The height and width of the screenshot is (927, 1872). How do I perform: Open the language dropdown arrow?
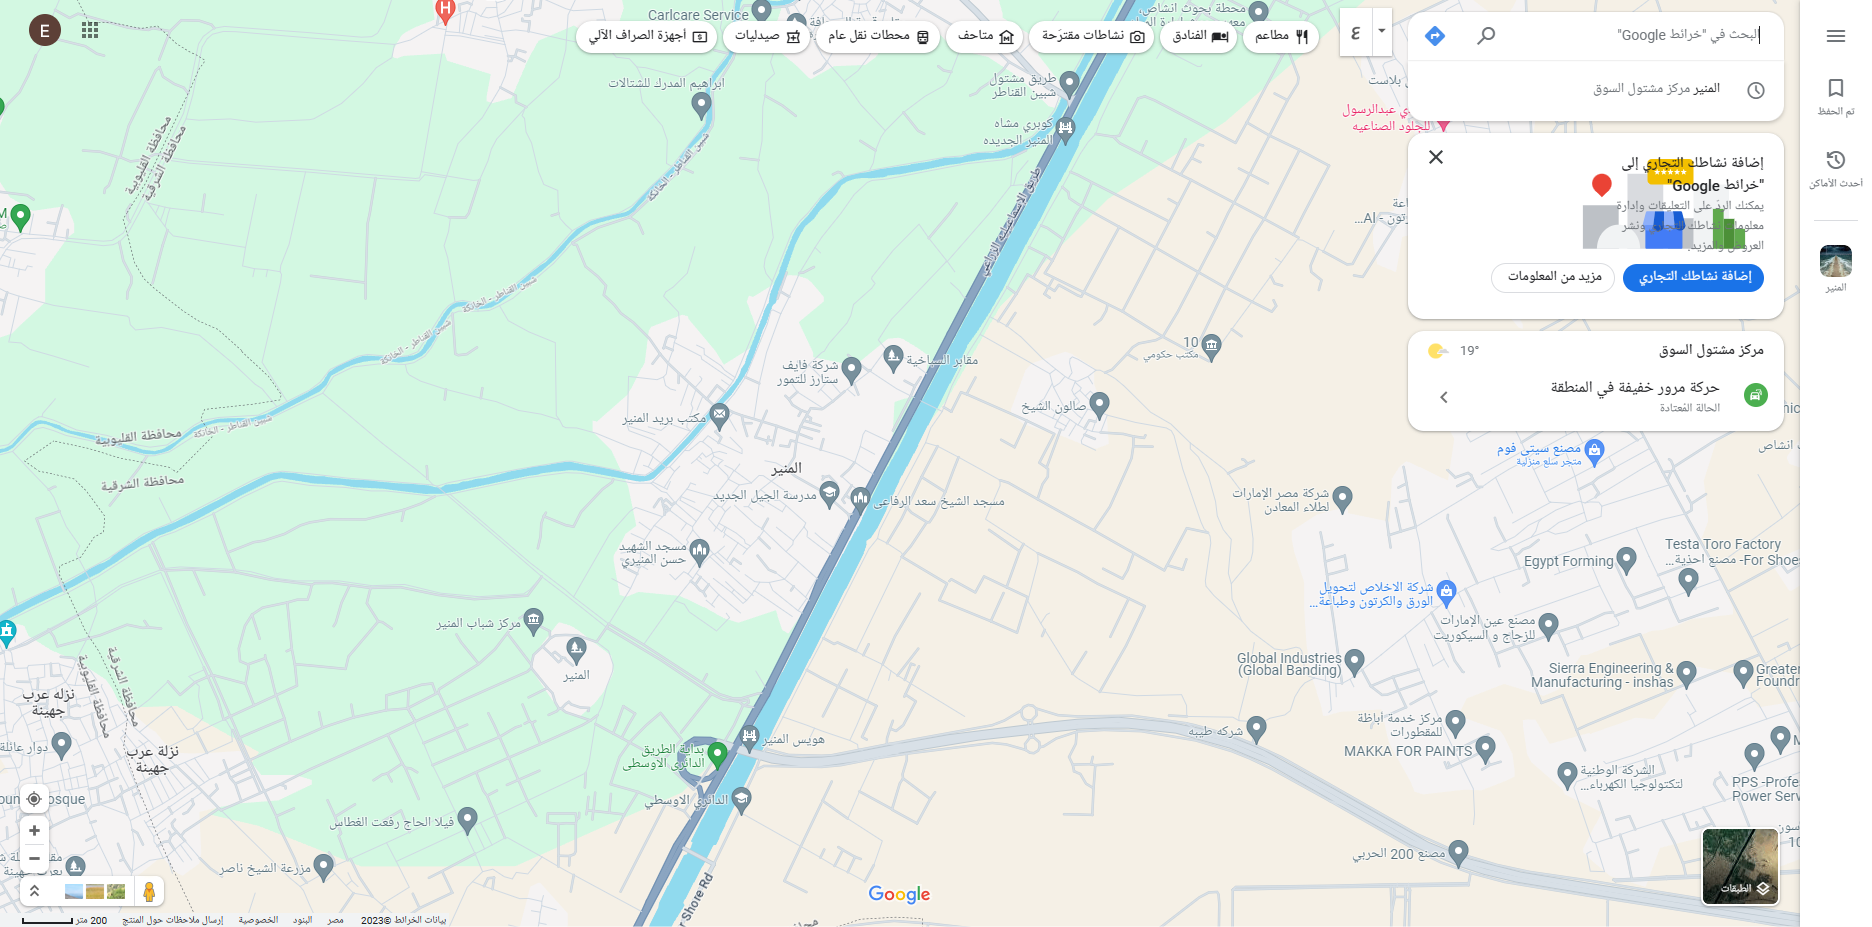1382,31
